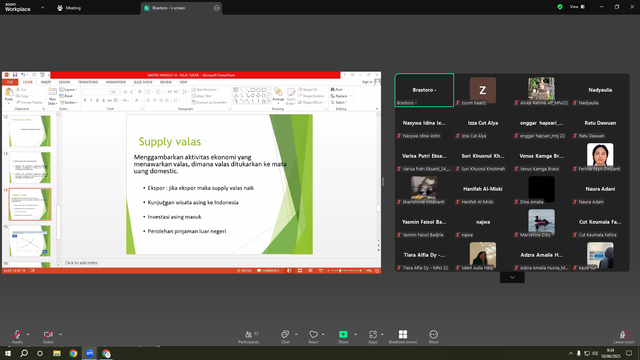Click the Slide Show icon in PowerPoint status bar
640x360 pixels.
(321, 271)
